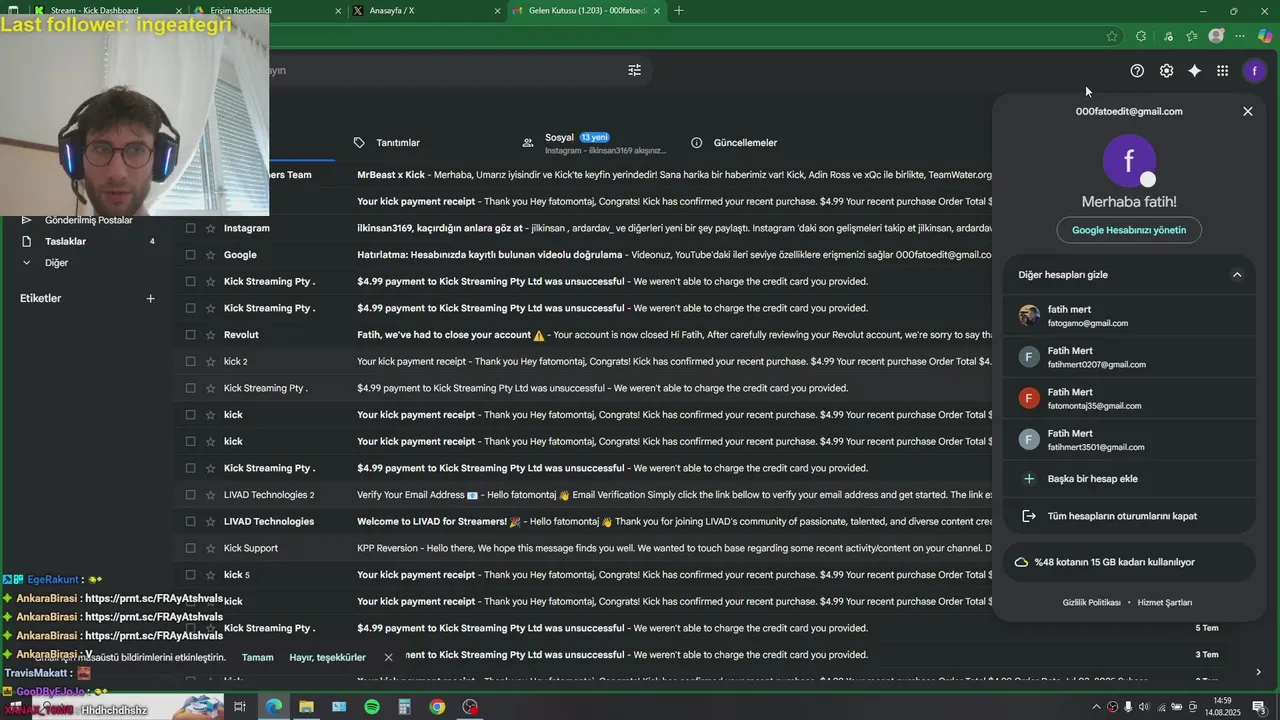This screenshot has height=720, width=1280.
Task: Open Chrome from the taskbar
Action: (x=437, y=707)
